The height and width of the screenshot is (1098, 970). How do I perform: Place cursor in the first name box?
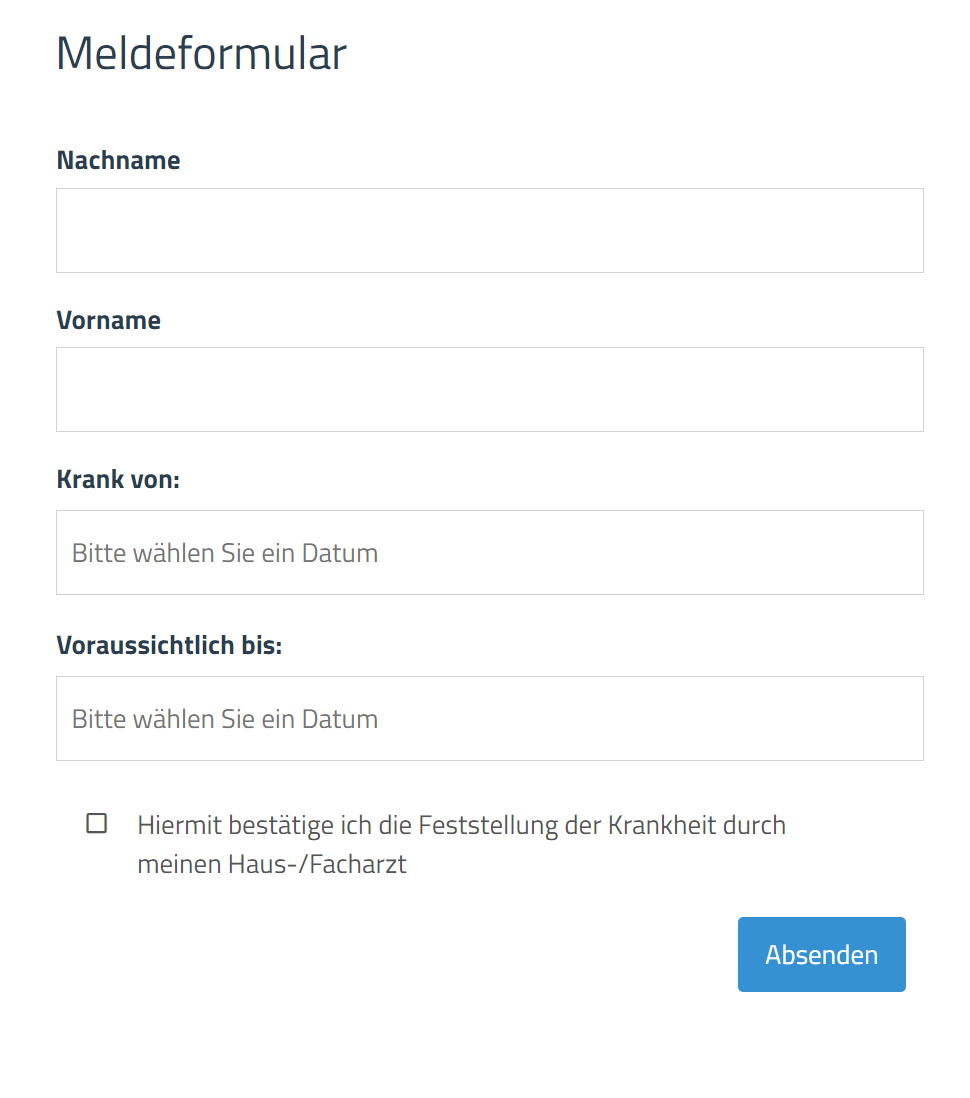point(490,389)
